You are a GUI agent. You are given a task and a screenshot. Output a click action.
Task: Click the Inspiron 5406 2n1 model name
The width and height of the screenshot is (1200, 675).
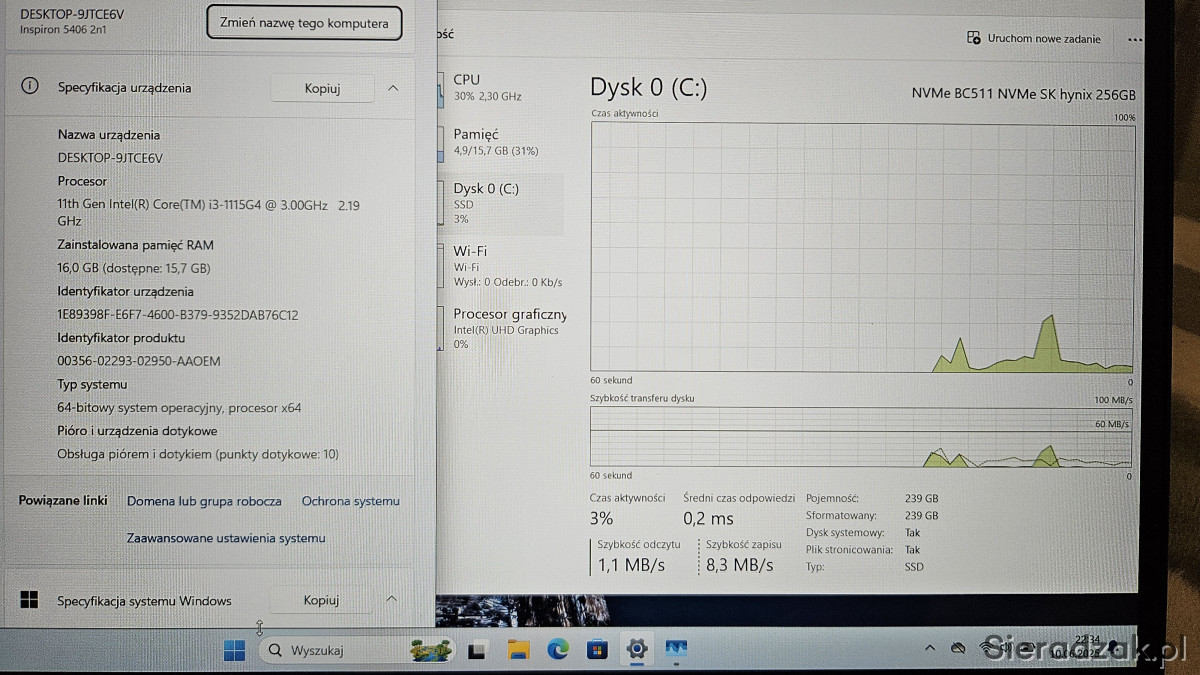point(63,29)
